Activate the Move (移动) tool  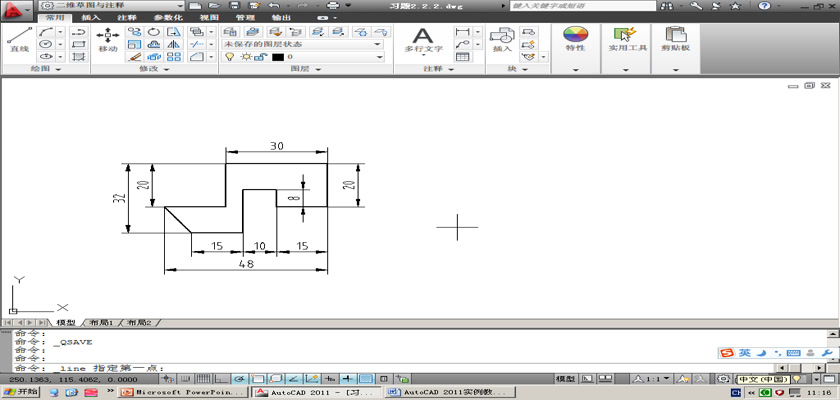[108, 40]
